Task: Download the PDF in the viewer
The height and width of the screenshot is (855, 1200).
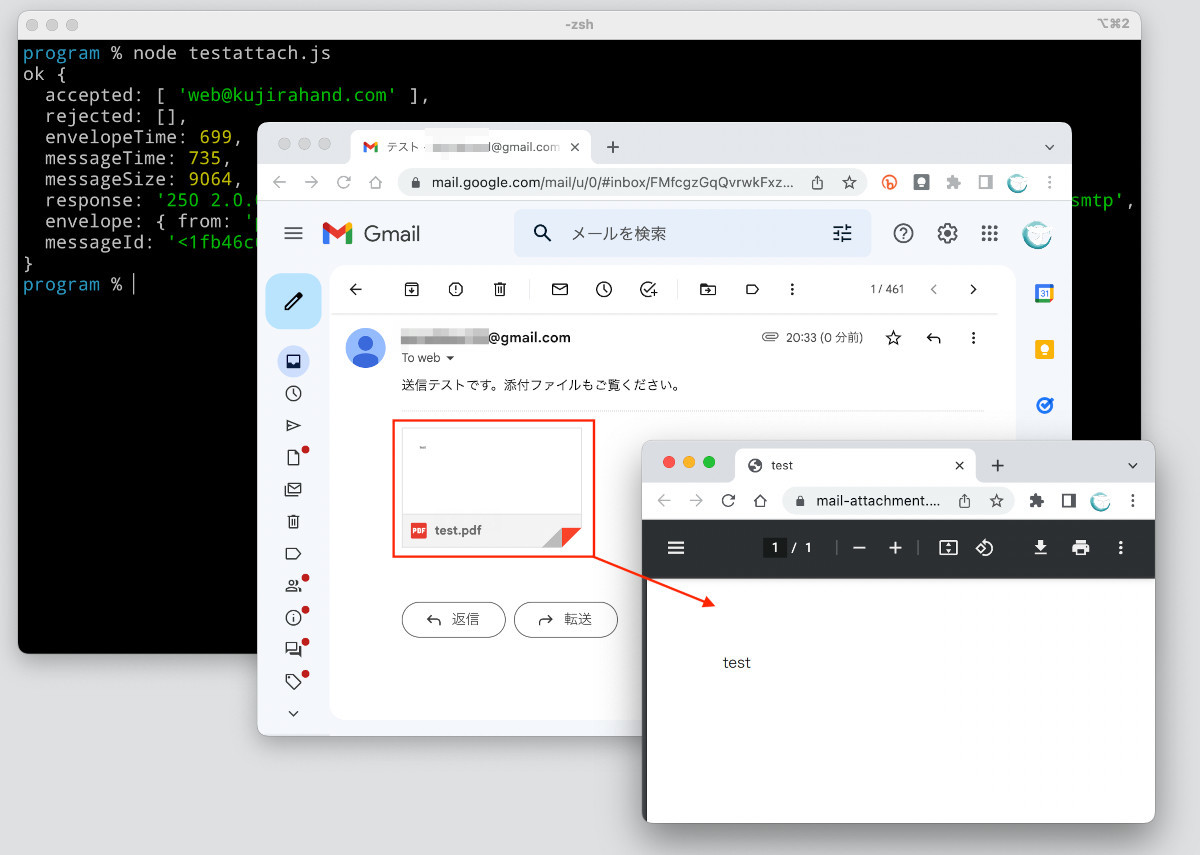Action: pos(1040,547)
